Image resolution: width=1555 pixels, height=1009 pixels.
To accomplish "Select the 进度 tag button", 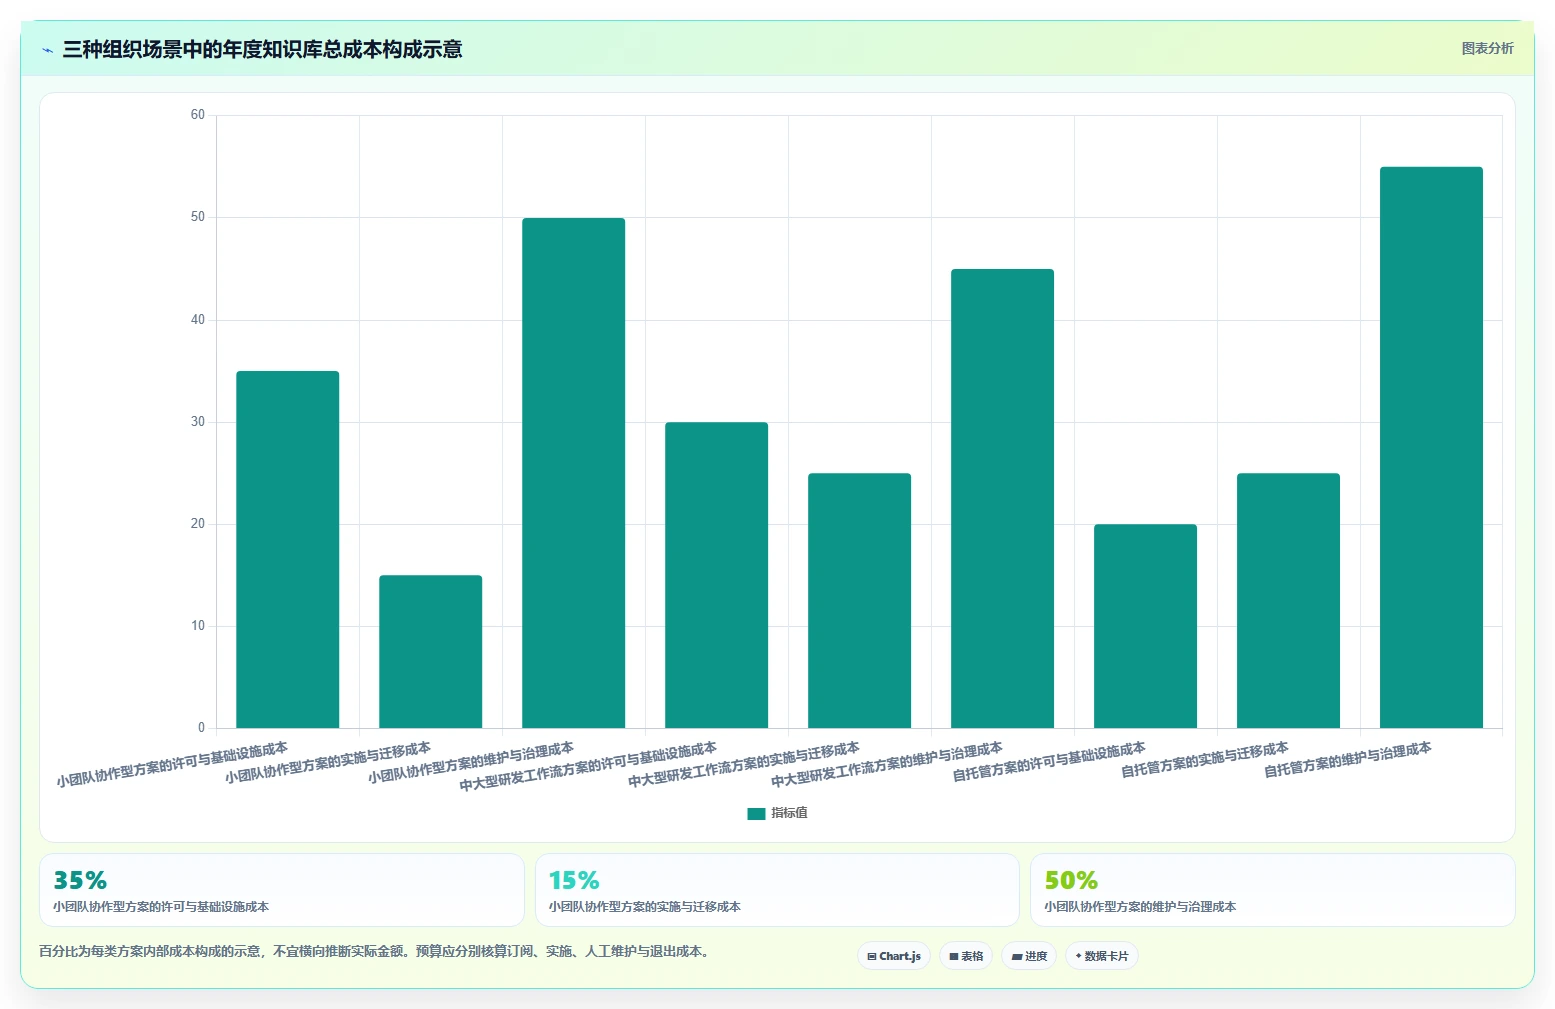I will click(1029, 956).
